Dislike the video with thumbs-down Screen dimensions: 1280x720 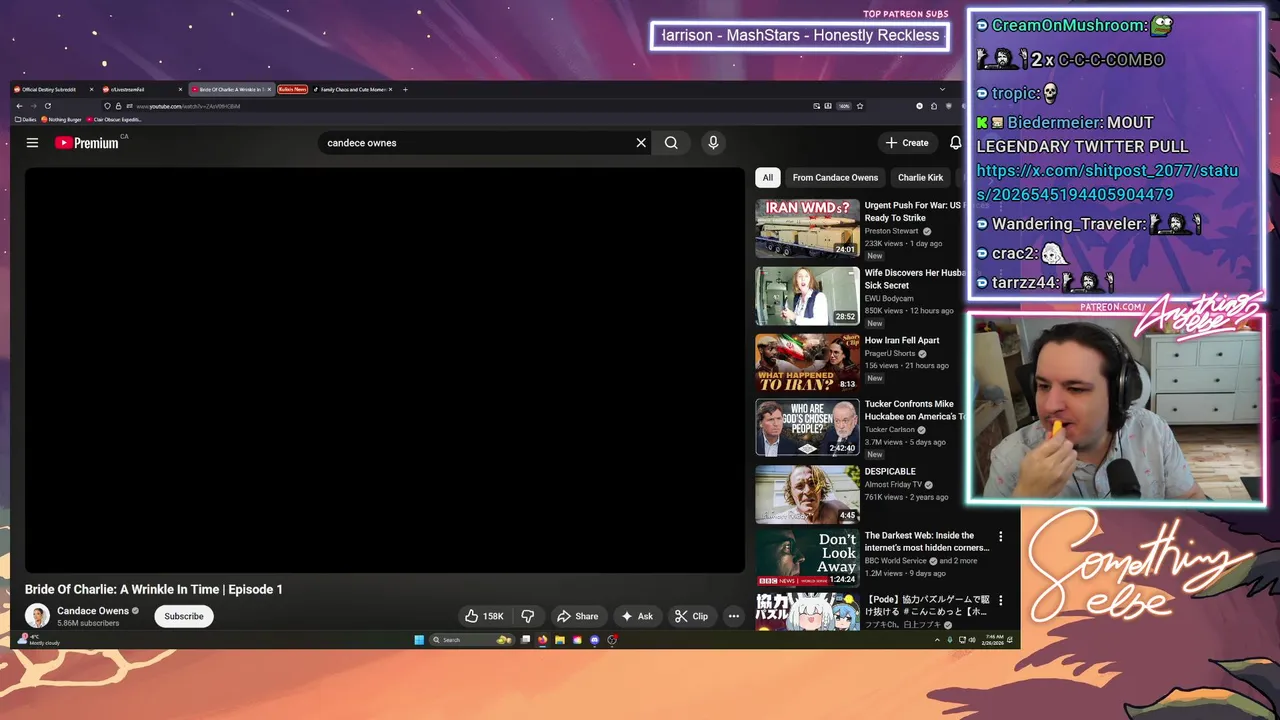[x=527, y=616]
